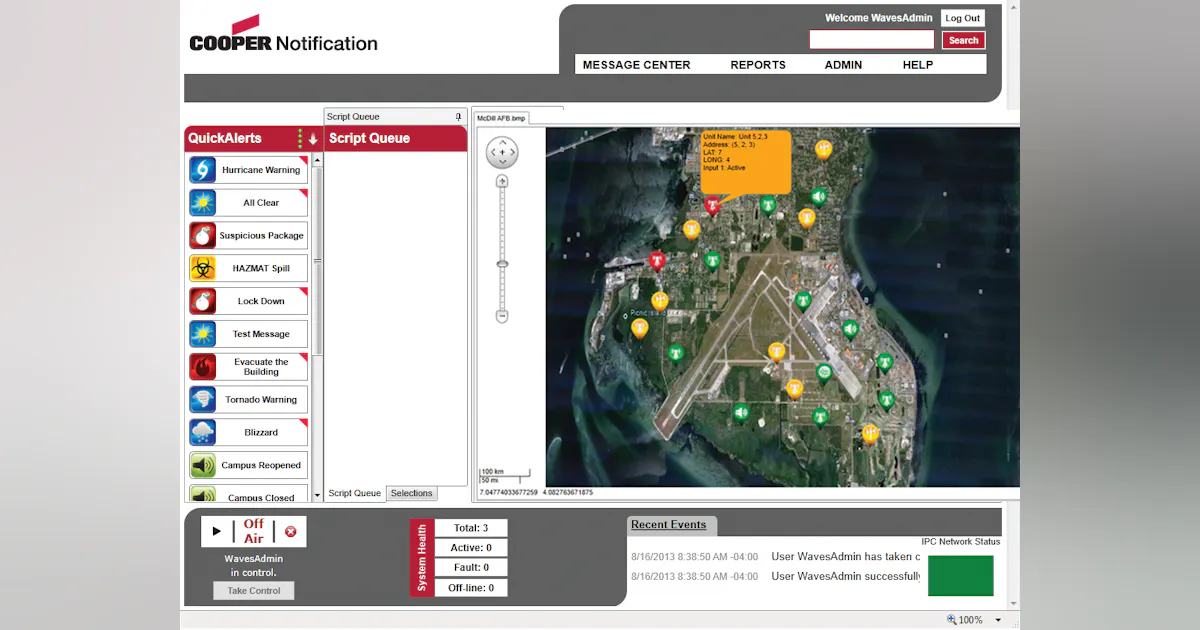
Task: Click the Test Message sun icon
Action: pyautogui.click(x=203, y=334)
